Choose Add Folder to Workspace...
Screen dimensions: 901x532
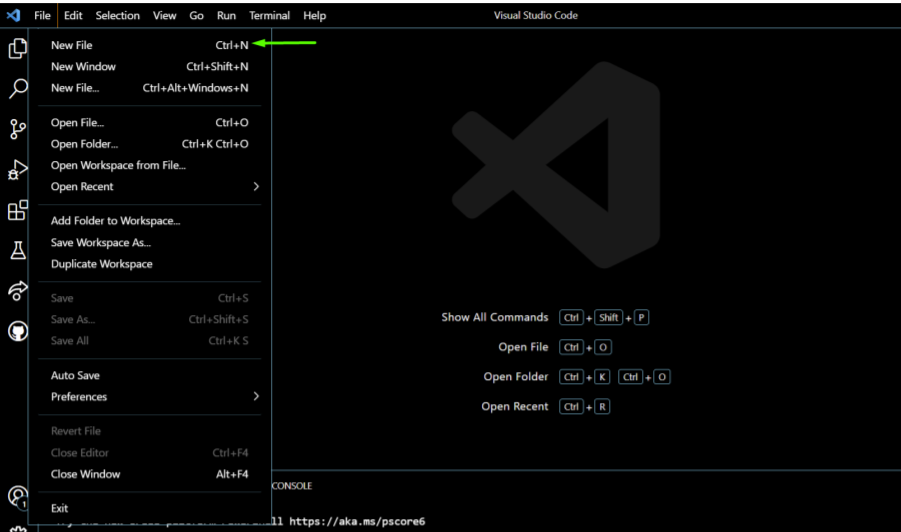coord(149,221)
